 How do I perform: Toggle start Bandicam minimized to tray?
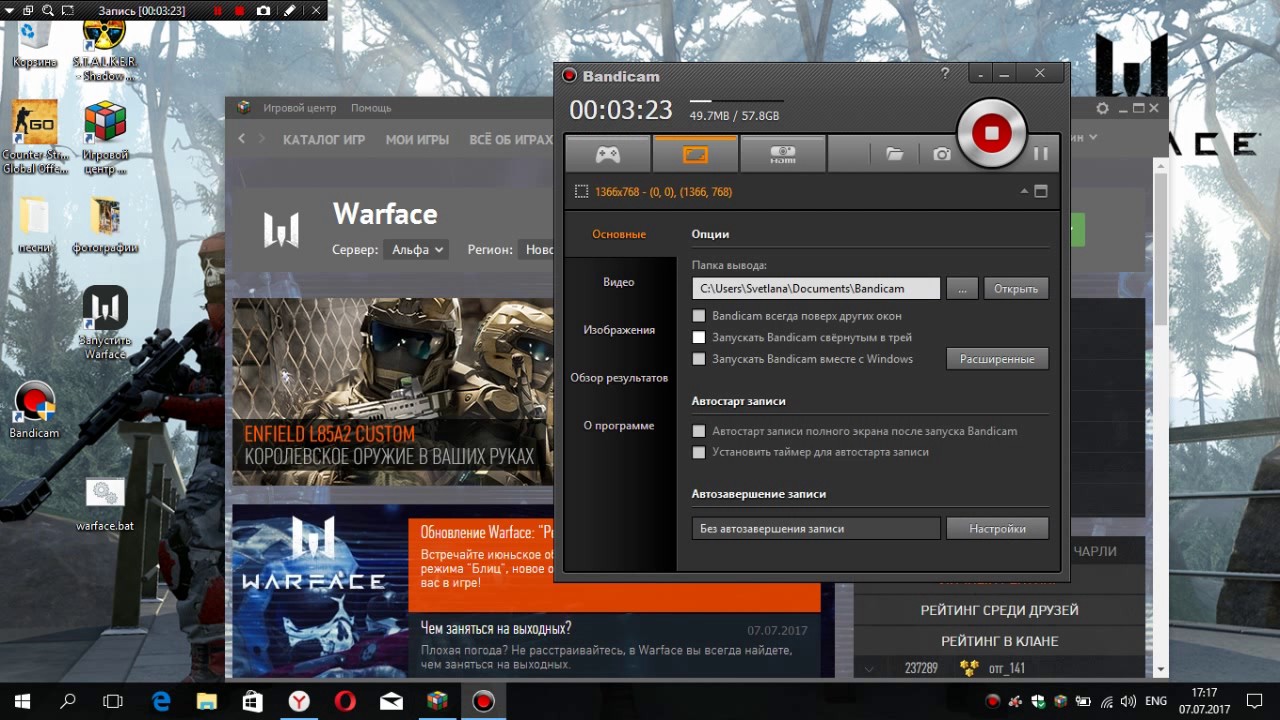699,337
